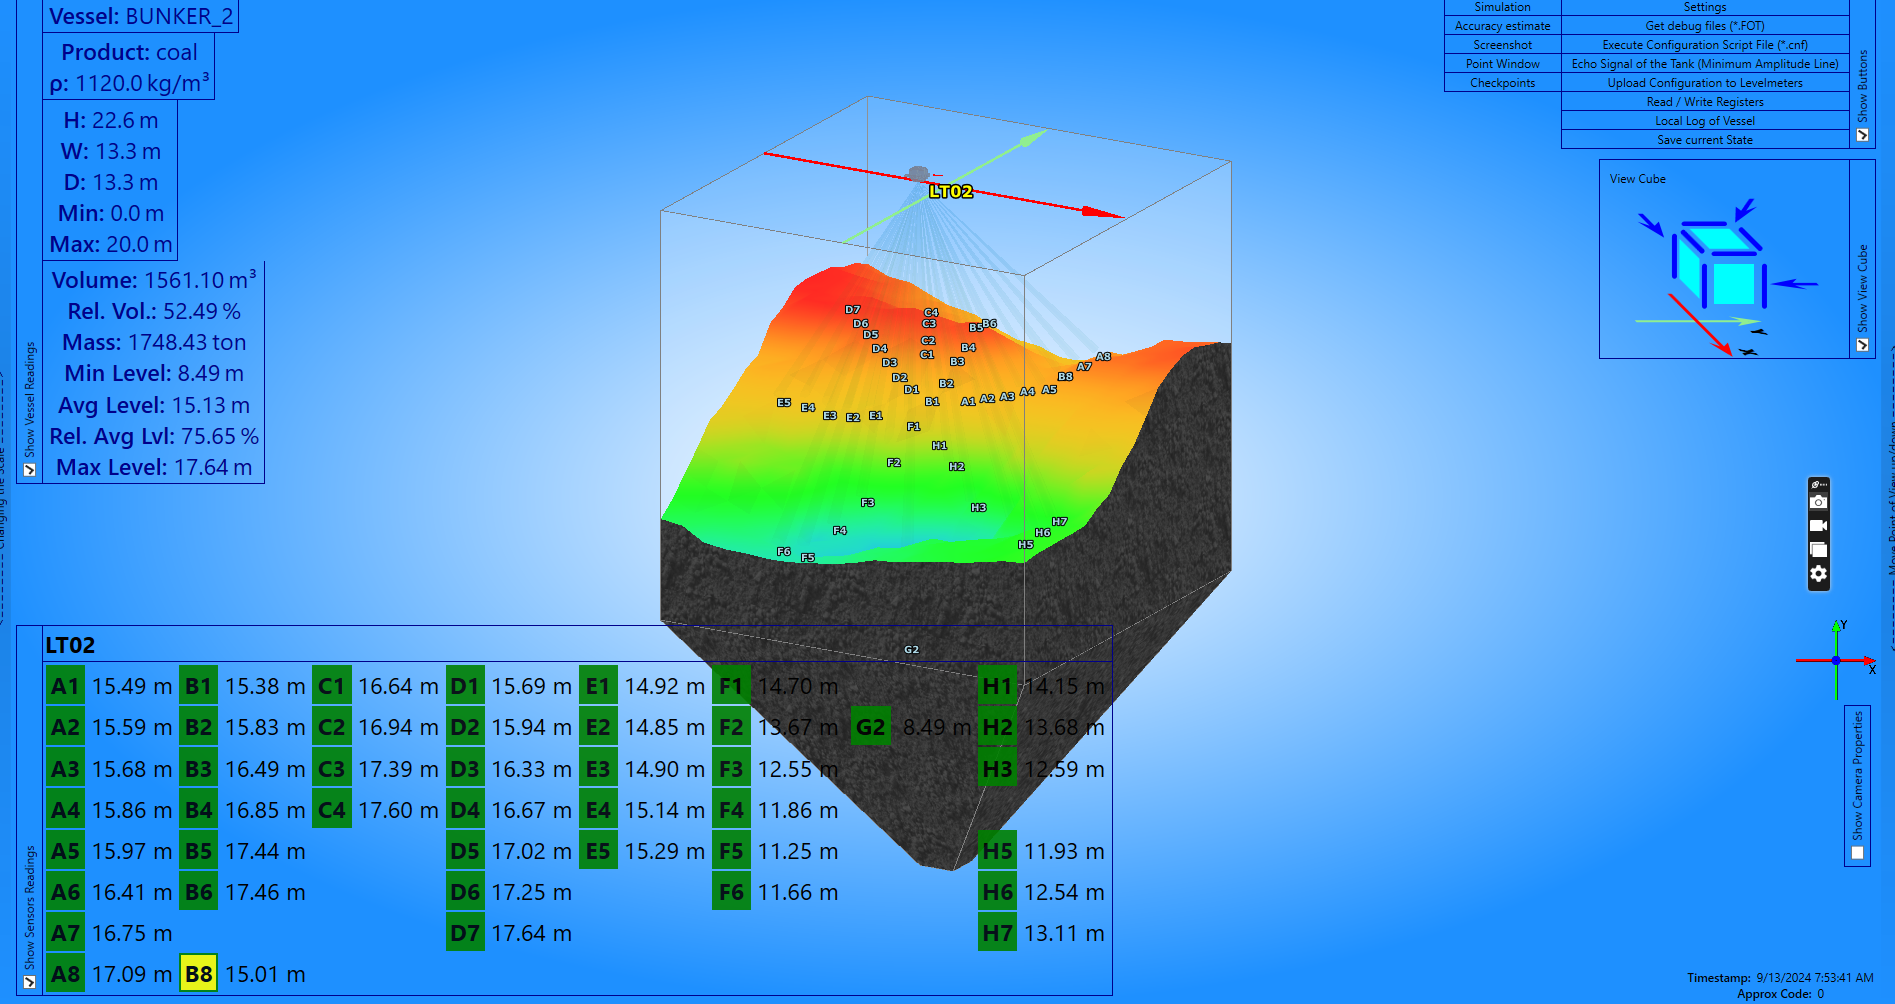Screen dimensions: 1895x1004
Task: Click the stacked windows gallery icon
Action: [x=1818, y=549]
